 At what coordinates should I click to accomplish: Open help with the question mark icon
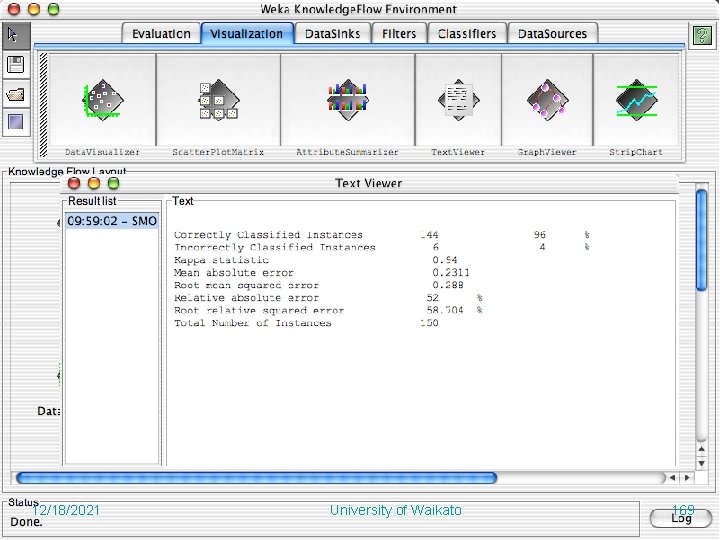click(702, 36)
